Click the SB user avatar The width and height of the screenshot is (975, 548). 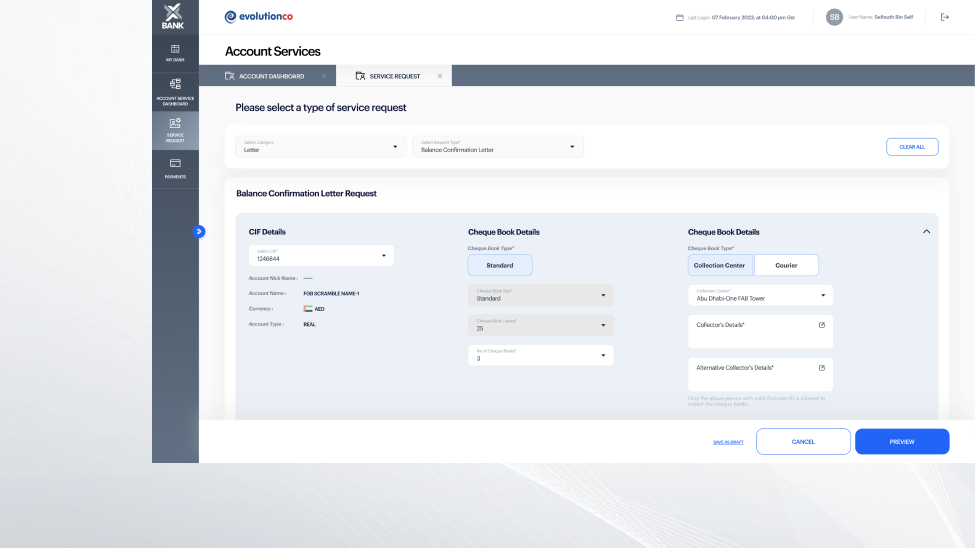[834, 17]
